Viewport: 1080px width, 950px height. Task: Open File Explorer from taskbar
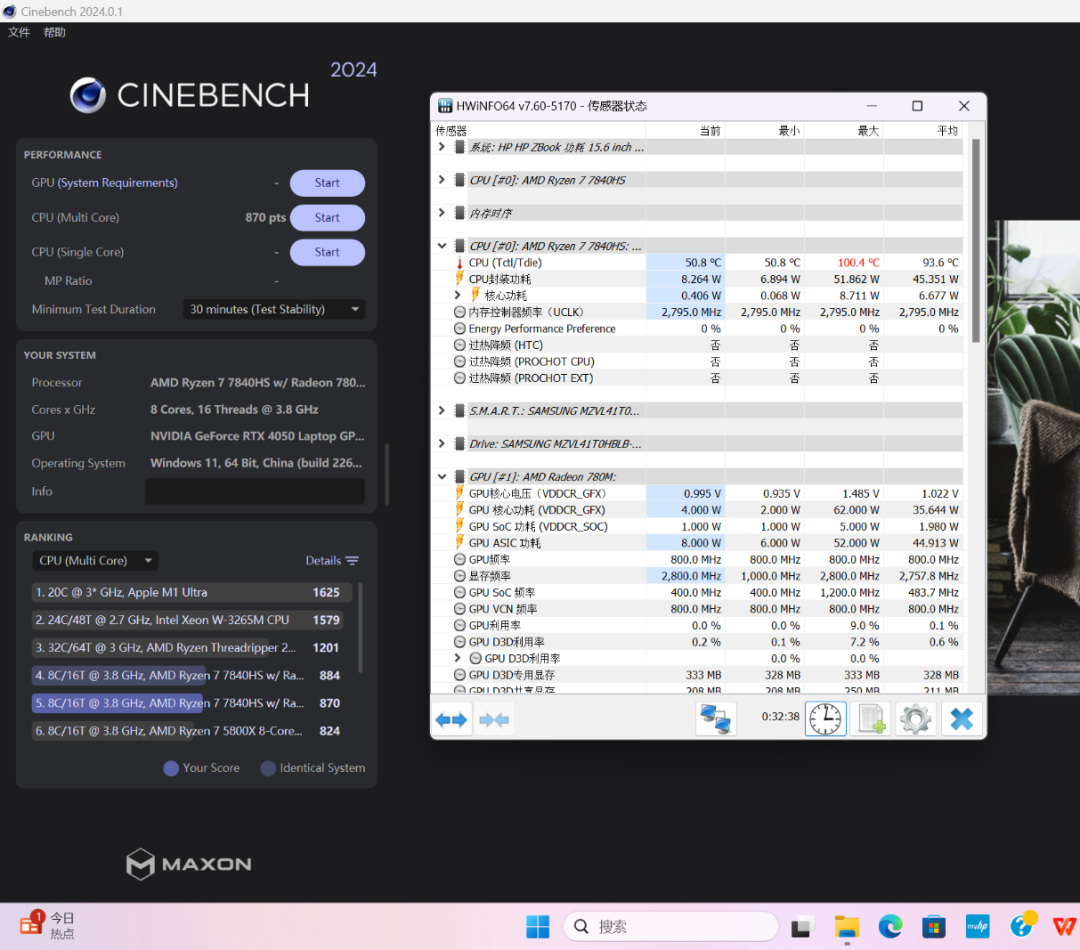[847, 927]
